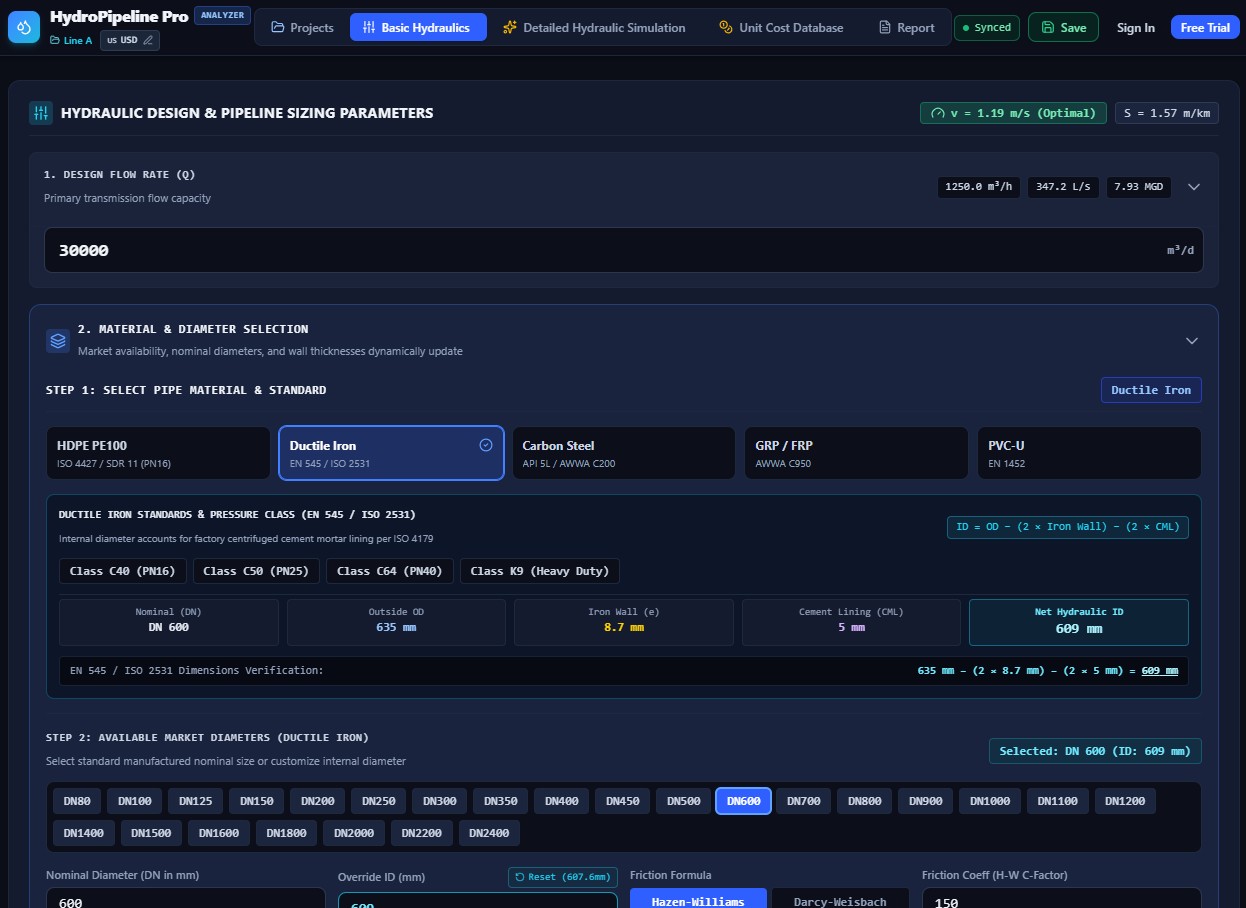This screenshot has height=908, width=1246.
Task: Select Hazen-Williams friction formula
Action: (x=698, y=898)
